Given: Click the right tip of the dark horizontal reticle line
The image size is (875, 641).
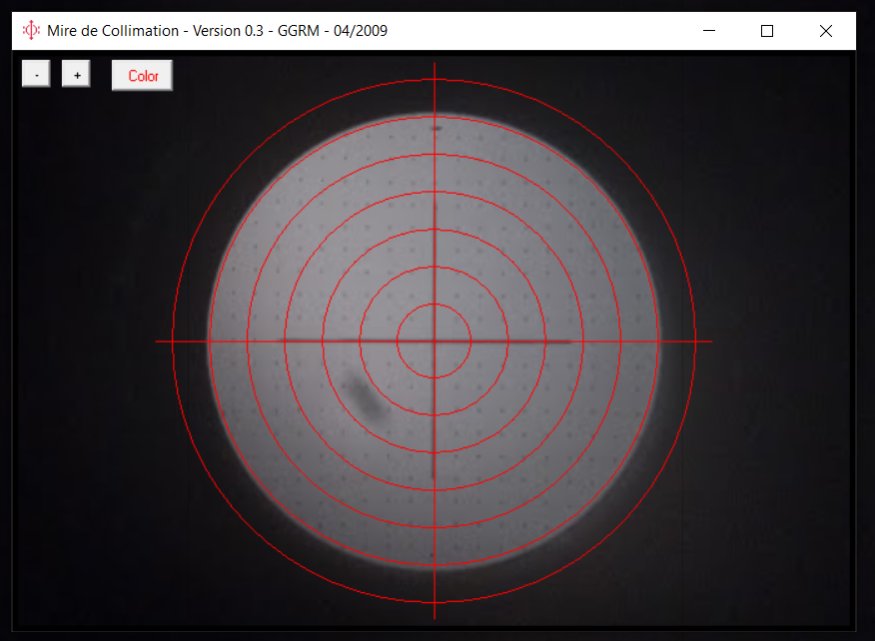Looking at the screenshot, I should [x=570, y=342].
